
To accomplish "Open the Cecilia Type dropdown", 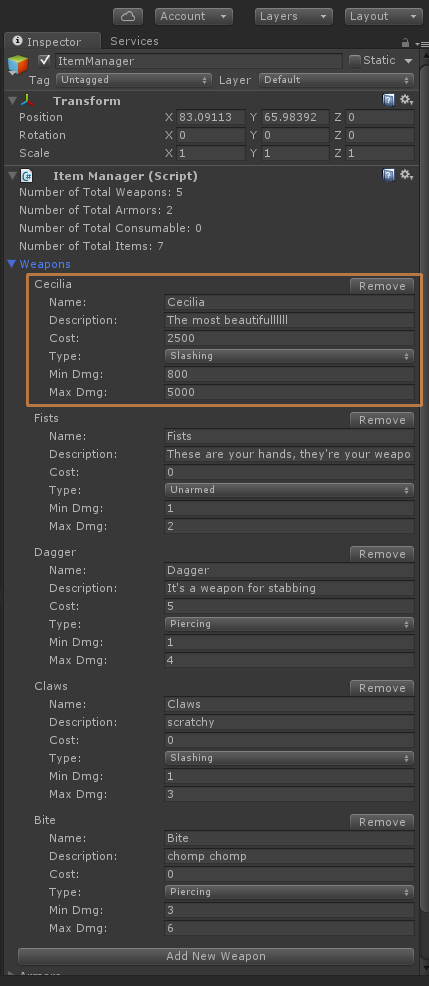I will click(289, 356).
